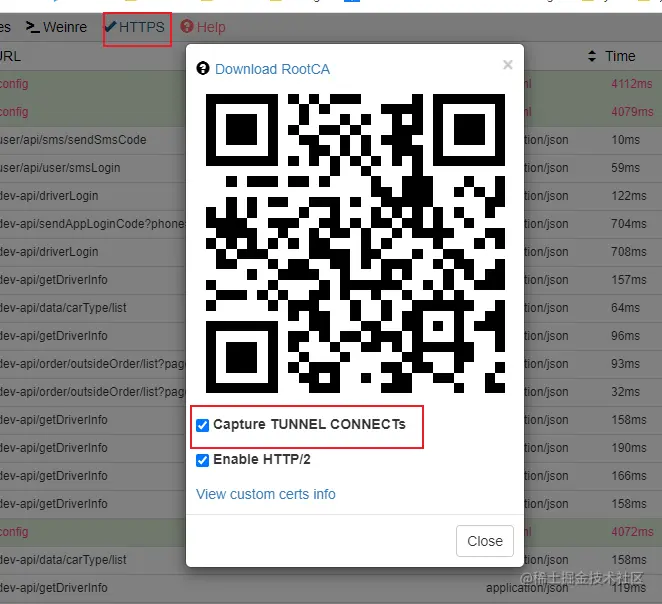Open the Weinre menu
This screenshot has height=604, width=662.
56,27
